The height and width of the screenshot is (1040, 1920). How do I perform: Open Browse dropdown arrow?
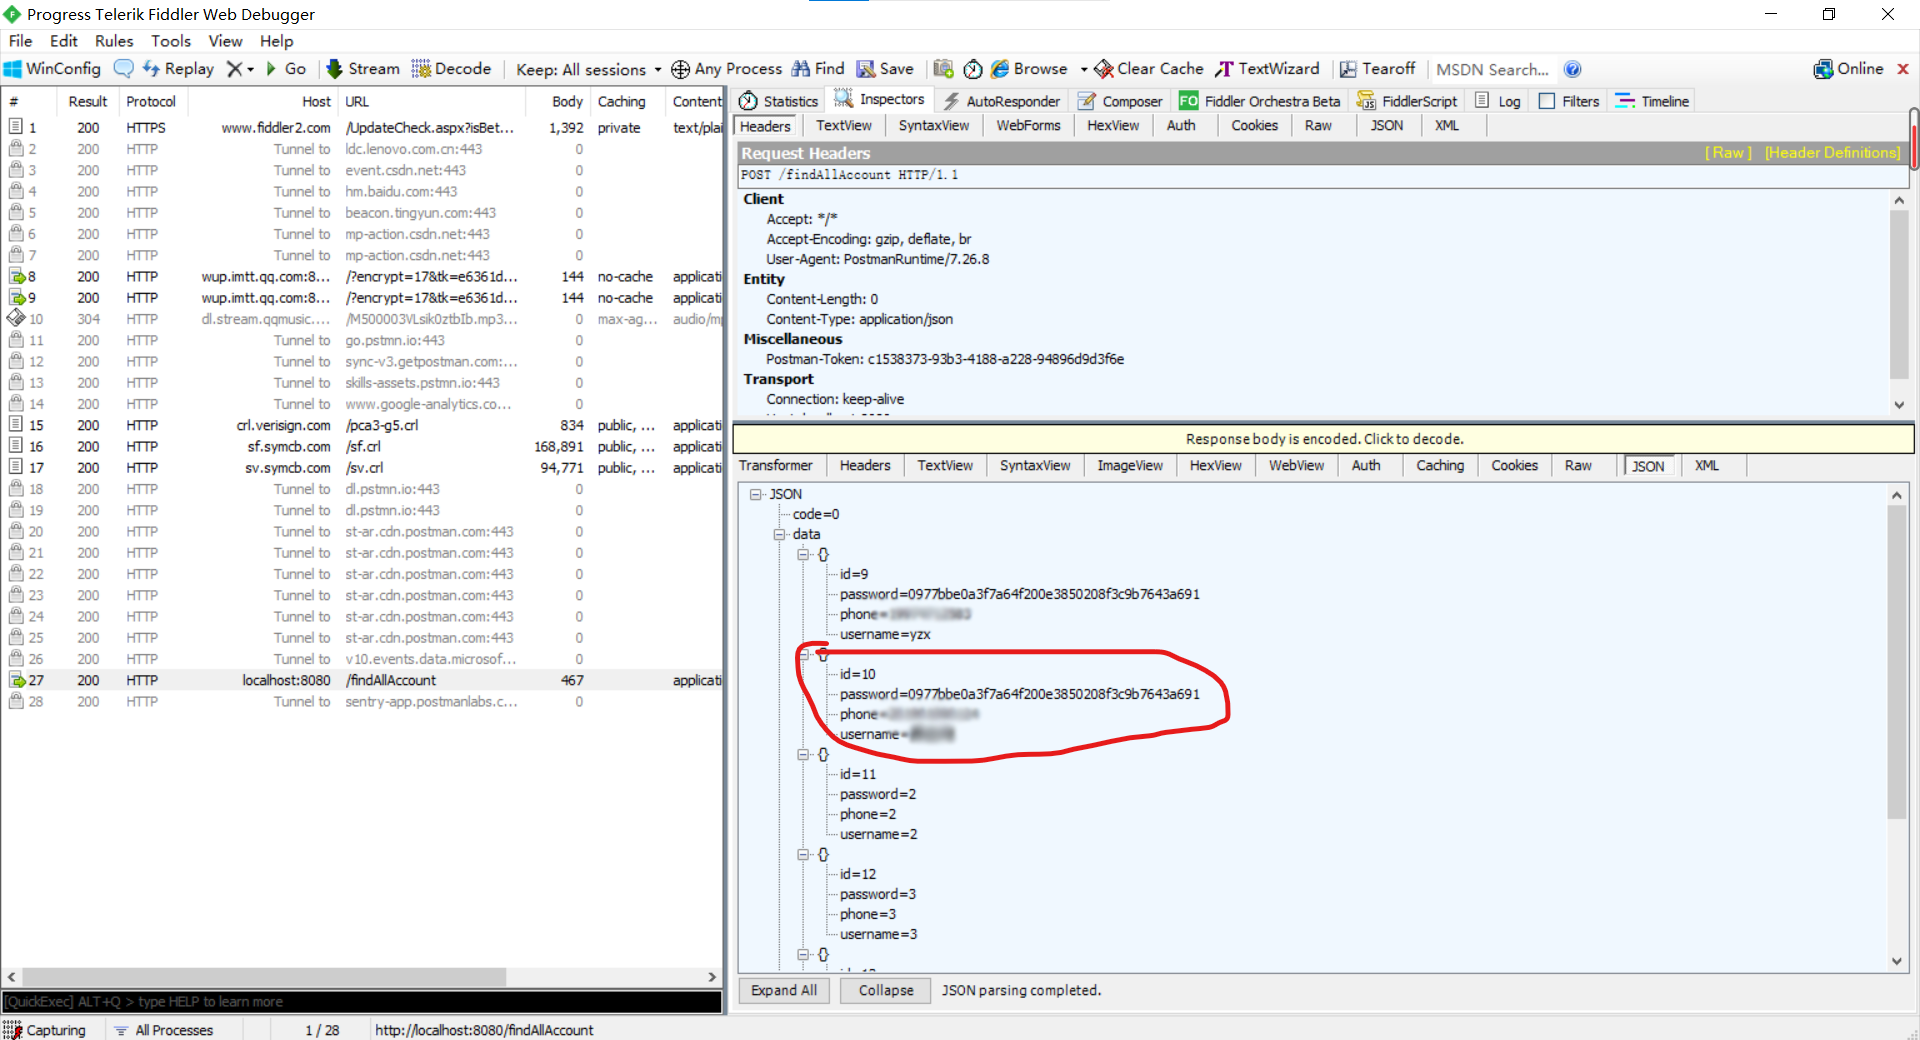1084,70
